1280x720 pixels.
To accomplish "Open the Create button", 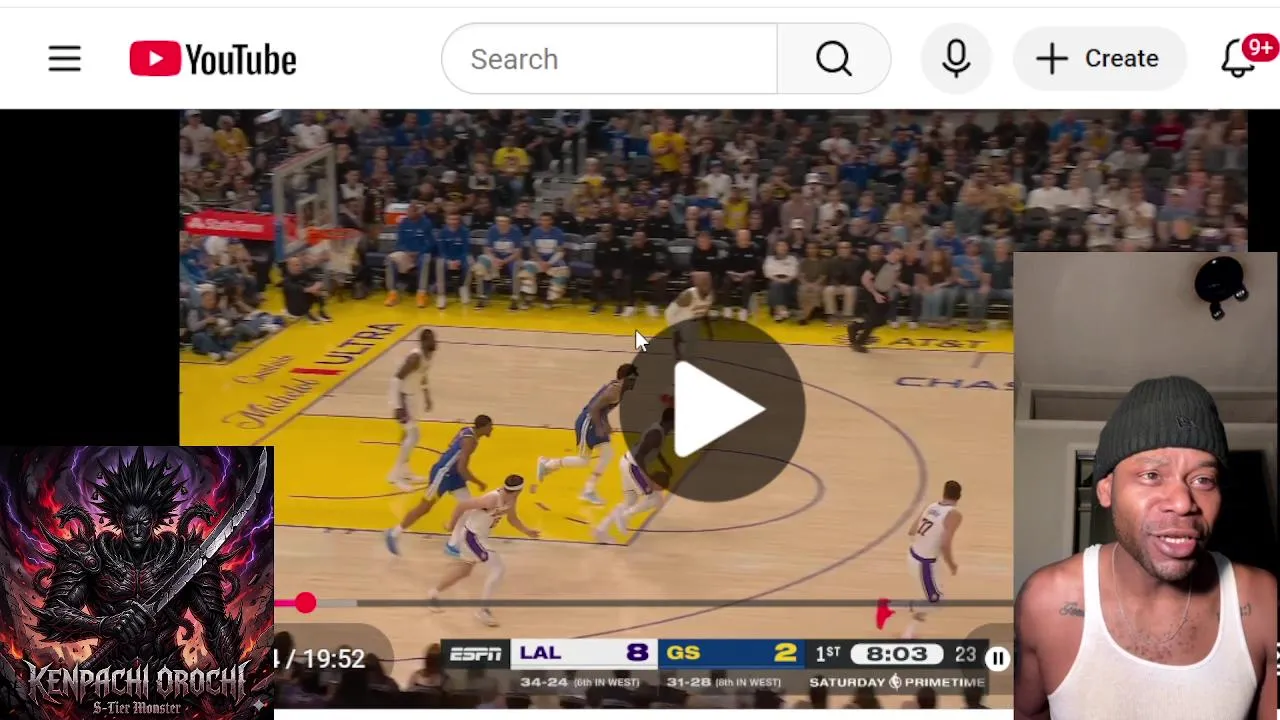I will 1099,59.
